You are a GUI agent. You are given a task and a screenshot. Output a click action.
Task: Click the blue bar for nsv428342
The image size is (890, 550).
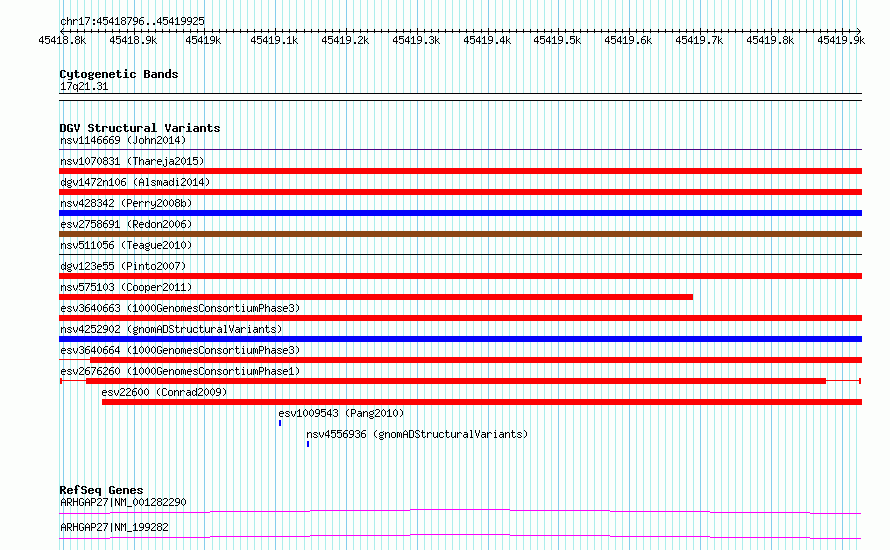pos(460,213)
